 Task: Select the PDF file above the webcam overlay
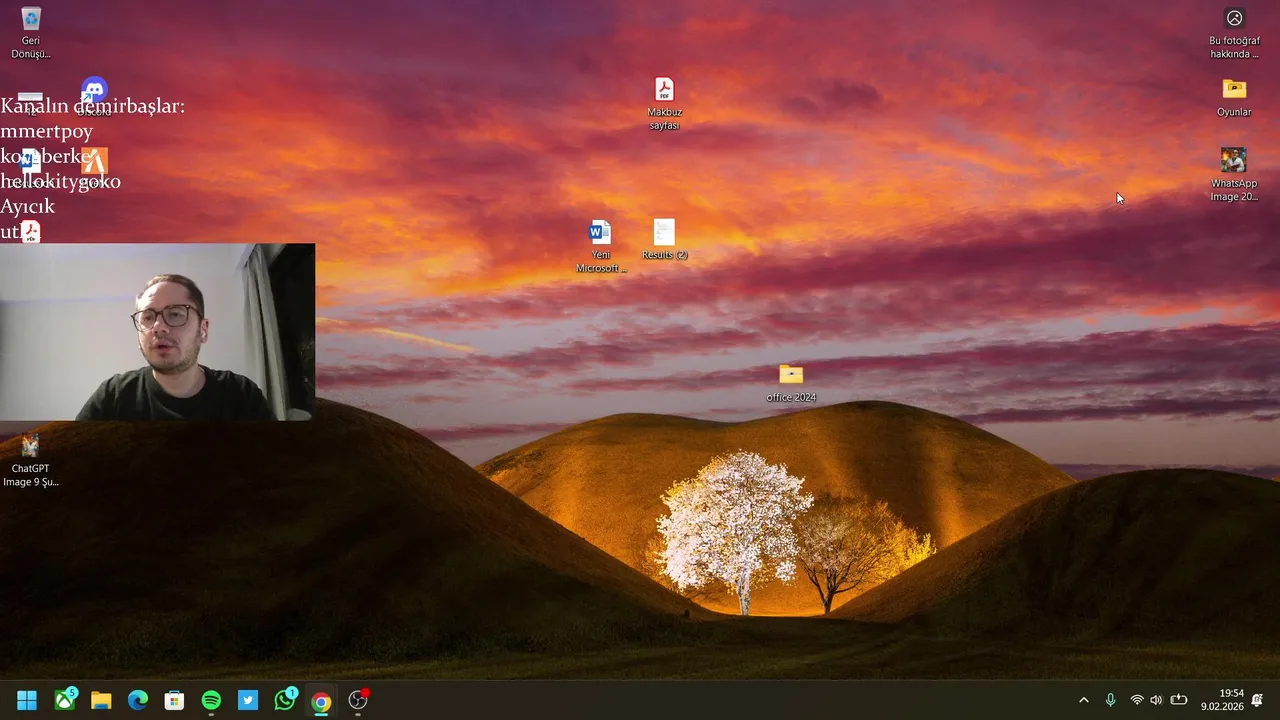(31, 232)
